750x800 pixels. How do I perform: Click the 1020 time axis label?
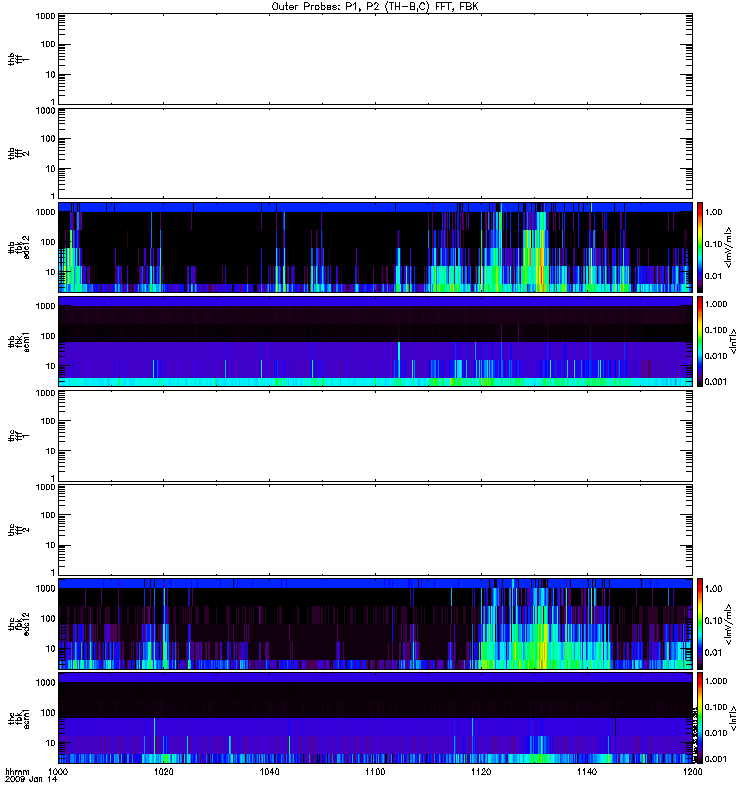[x=164, y=772]
